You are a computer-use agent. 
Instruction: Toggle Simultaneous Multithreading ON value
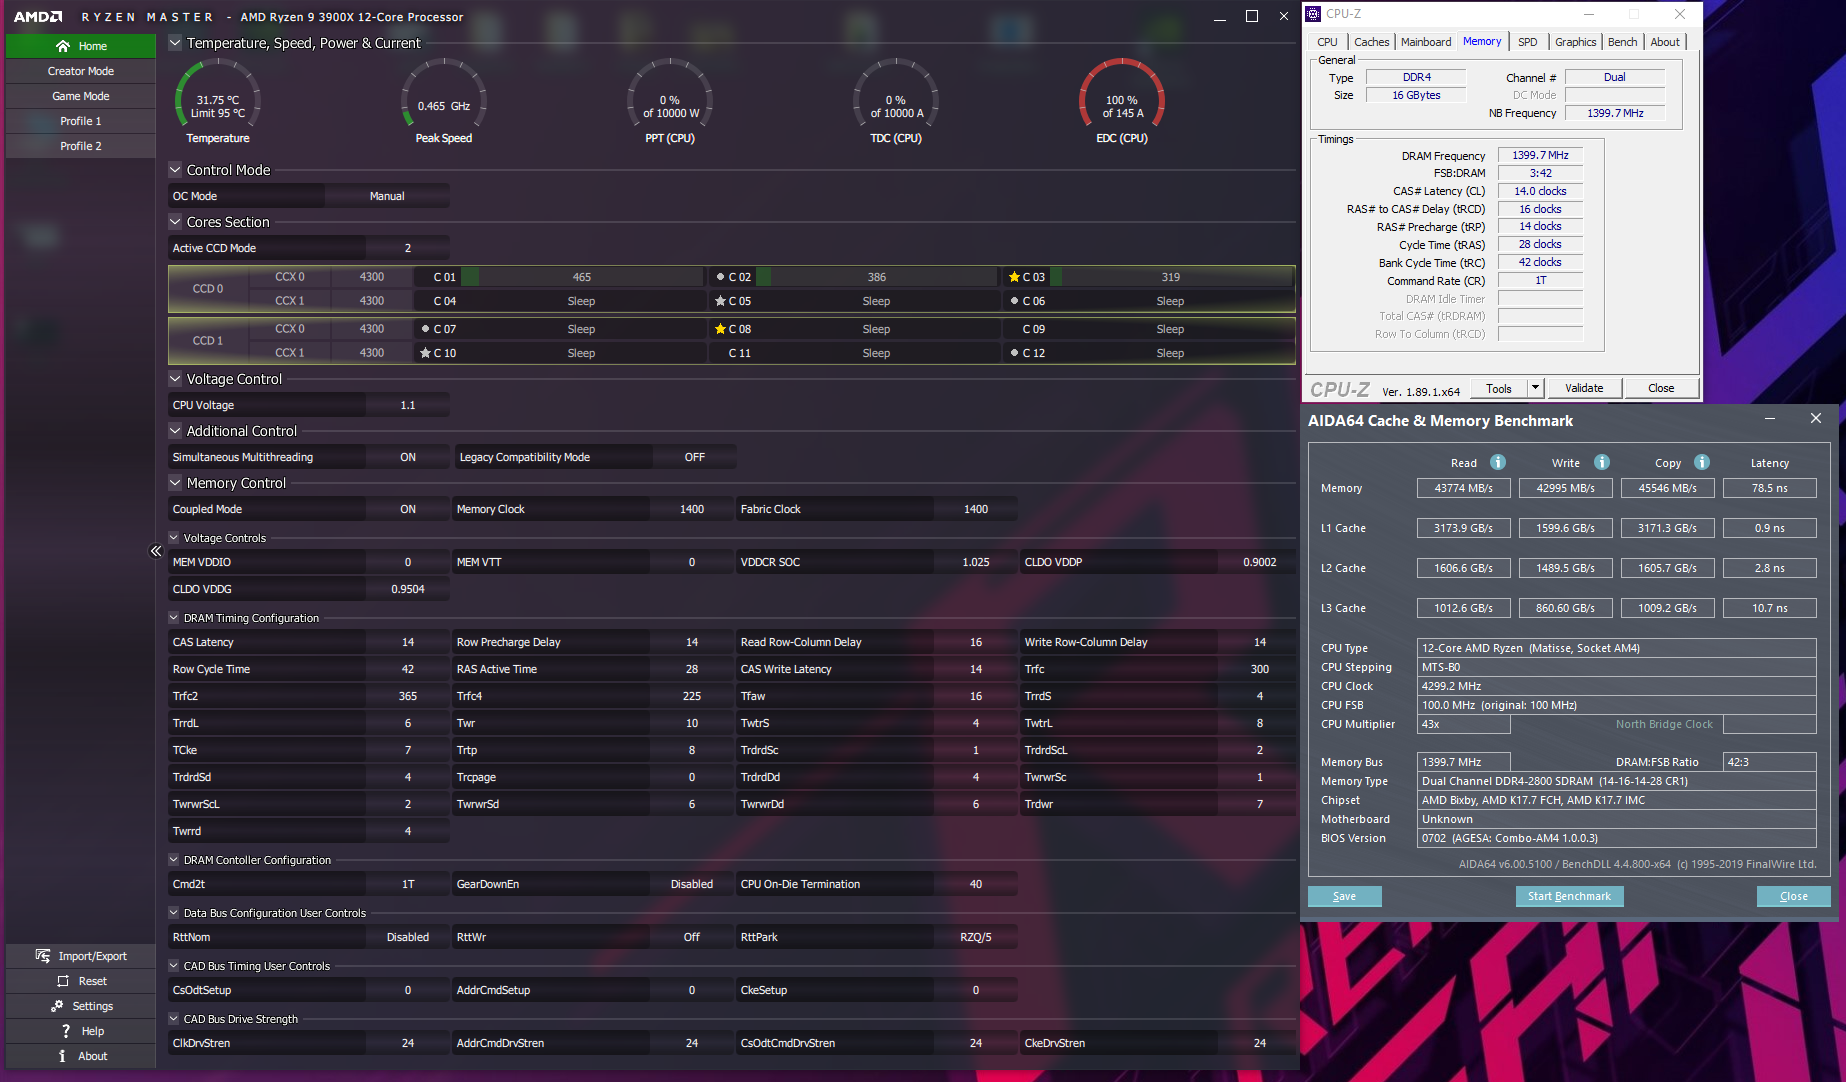pos(408,457)
